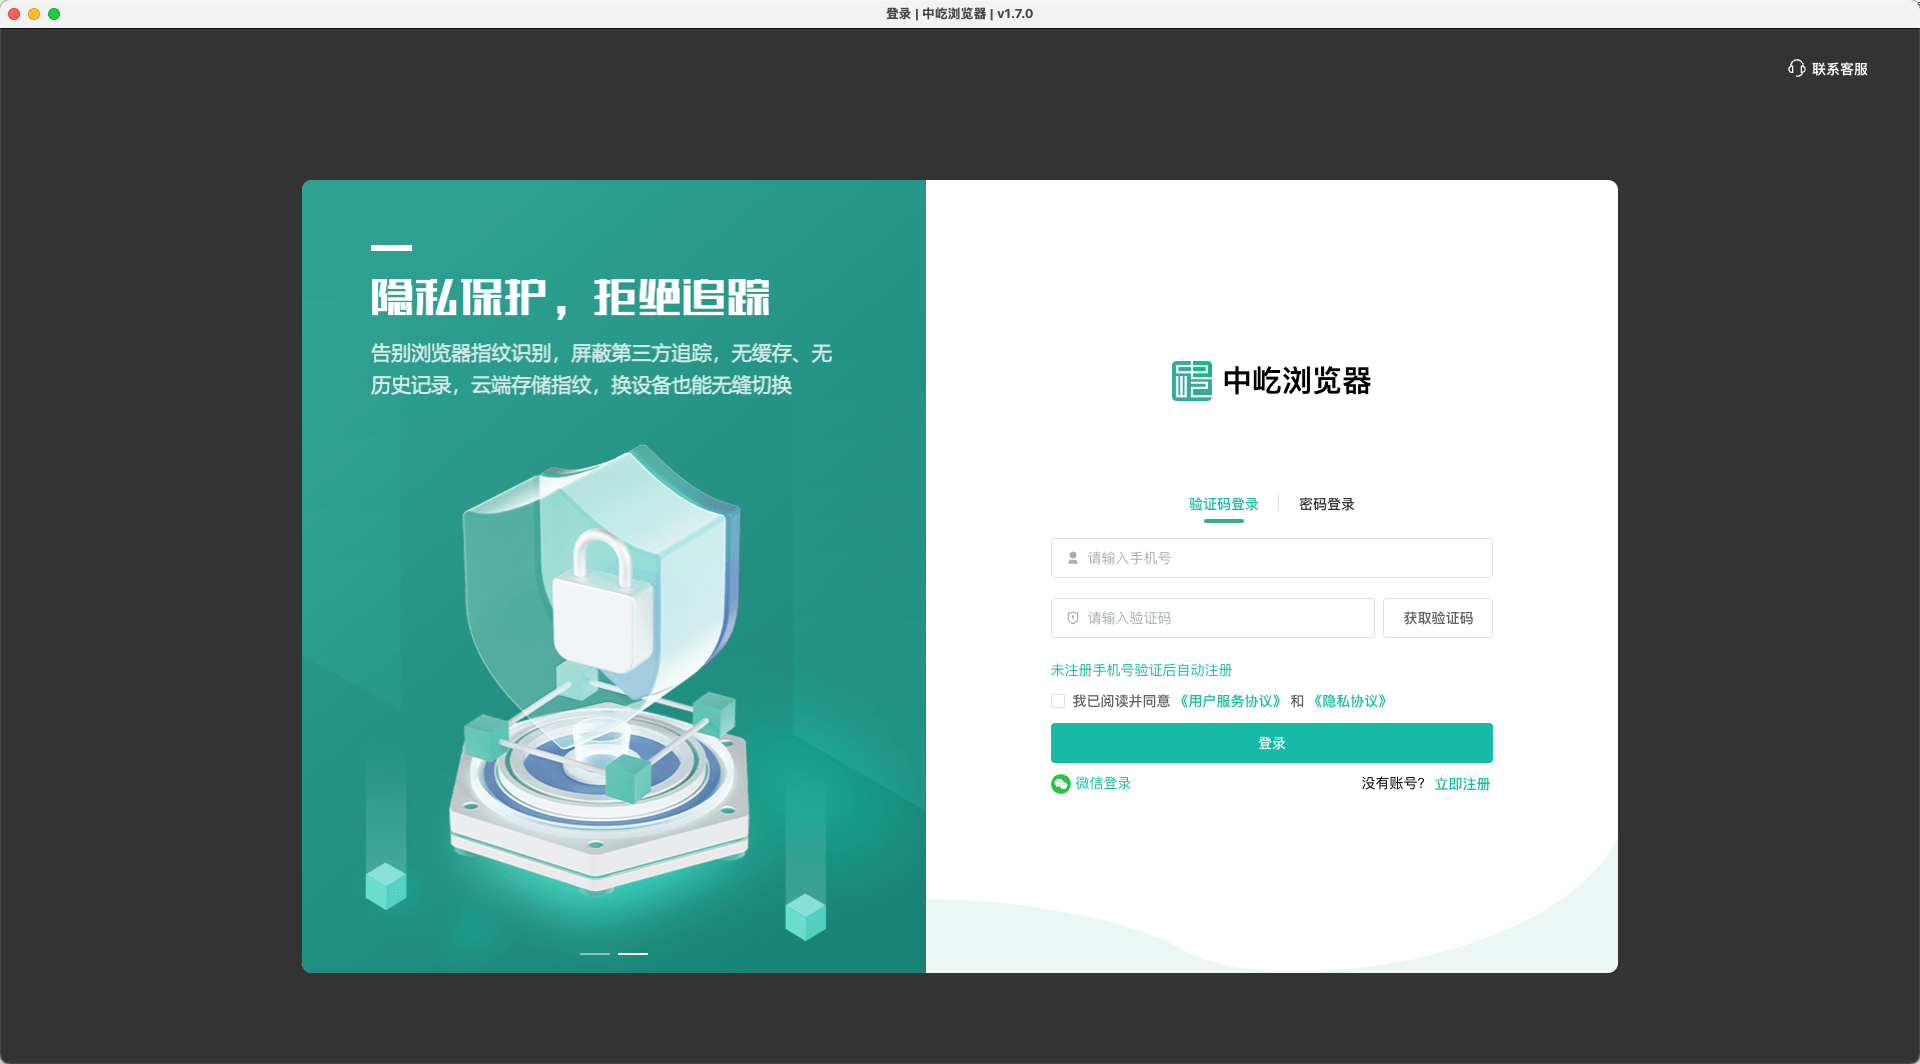The width and height of the screenshot is (1920, 1064).
Task: Select second carousel slide indicator
Action: click(x=633, y=954)
